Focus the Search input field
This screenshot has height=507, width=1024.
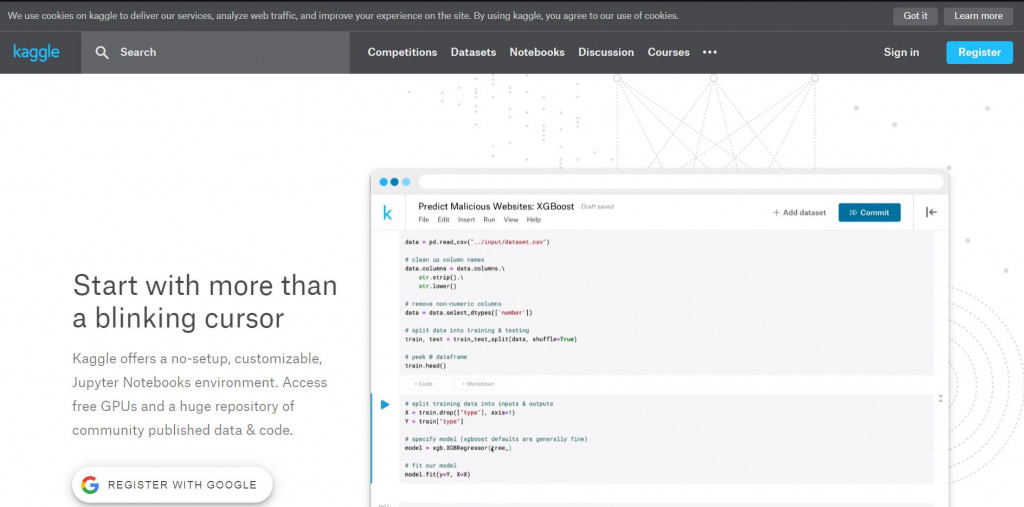pyautogui.click(x=216, y=52)
